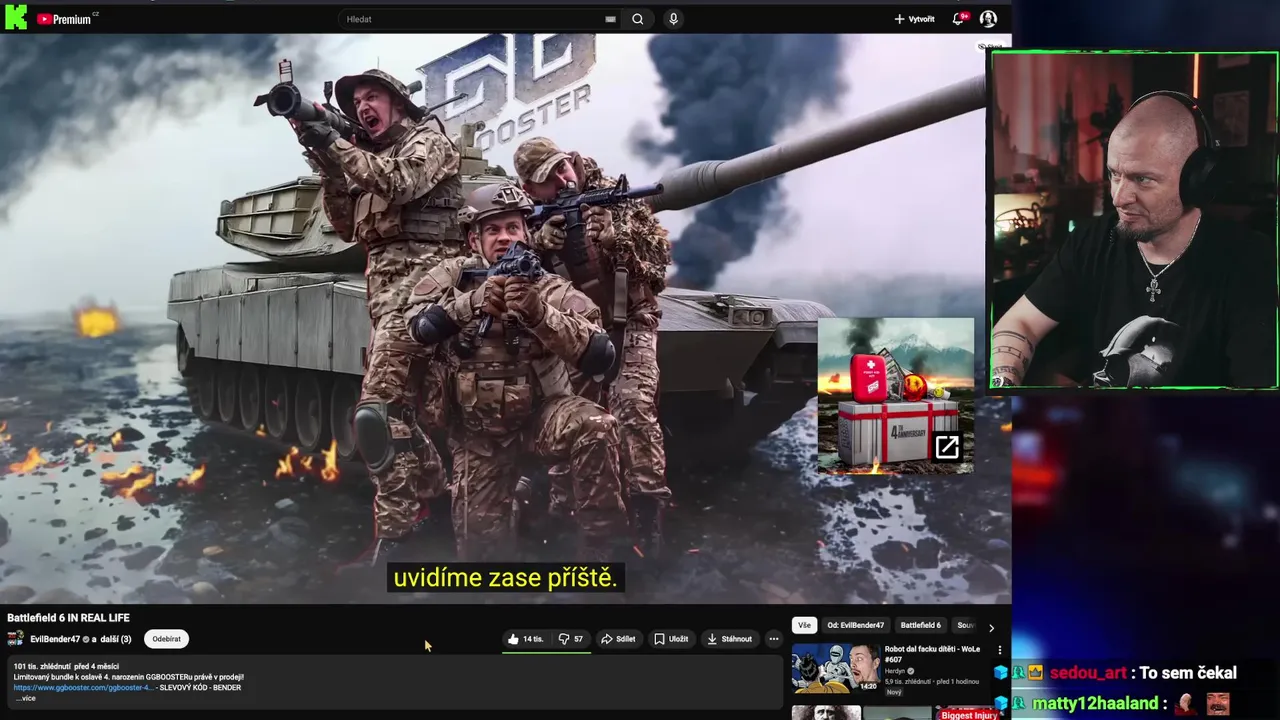Open the EvilBender47 channel name
The width and height of the screenshot is (1280, 720).
click(55, 639)
